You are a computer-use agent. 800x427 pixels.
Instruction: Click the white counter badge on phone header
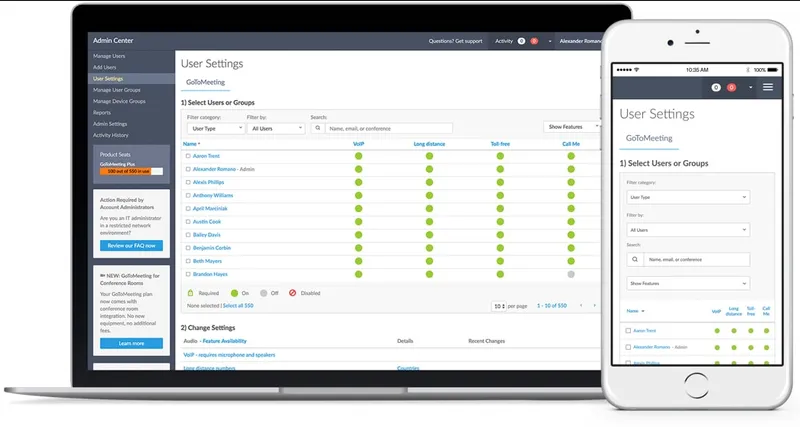click(716, 87)
